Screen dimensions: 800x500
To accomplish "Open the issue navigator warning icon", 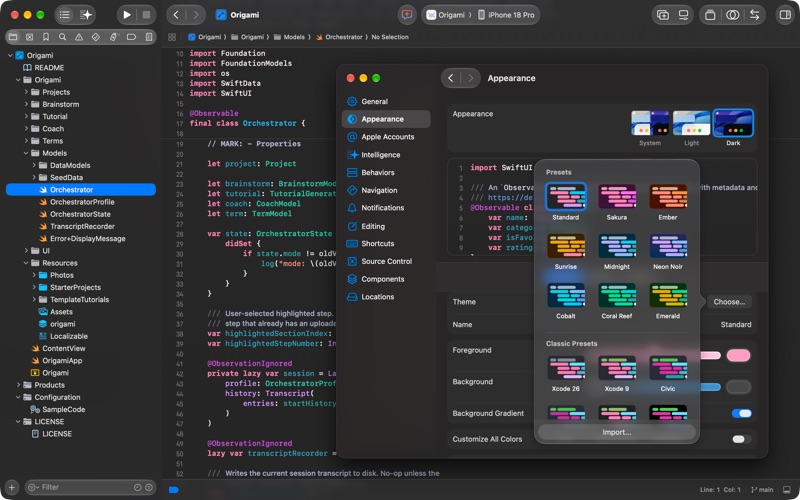I will click(x=79, y=37).
